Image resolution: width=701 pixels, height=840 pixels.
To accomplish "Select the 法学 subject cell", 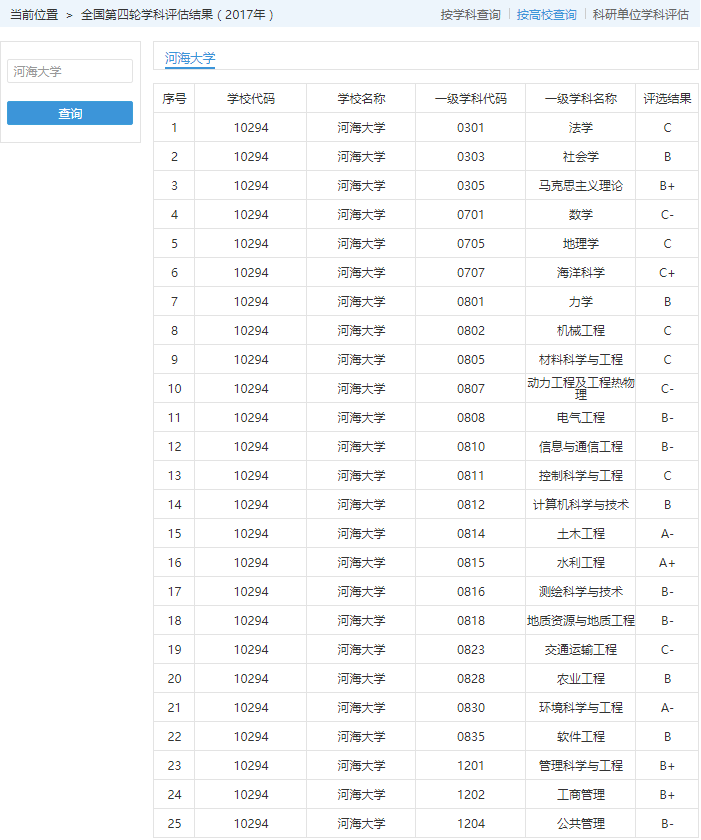I will [x=581, y=128].
